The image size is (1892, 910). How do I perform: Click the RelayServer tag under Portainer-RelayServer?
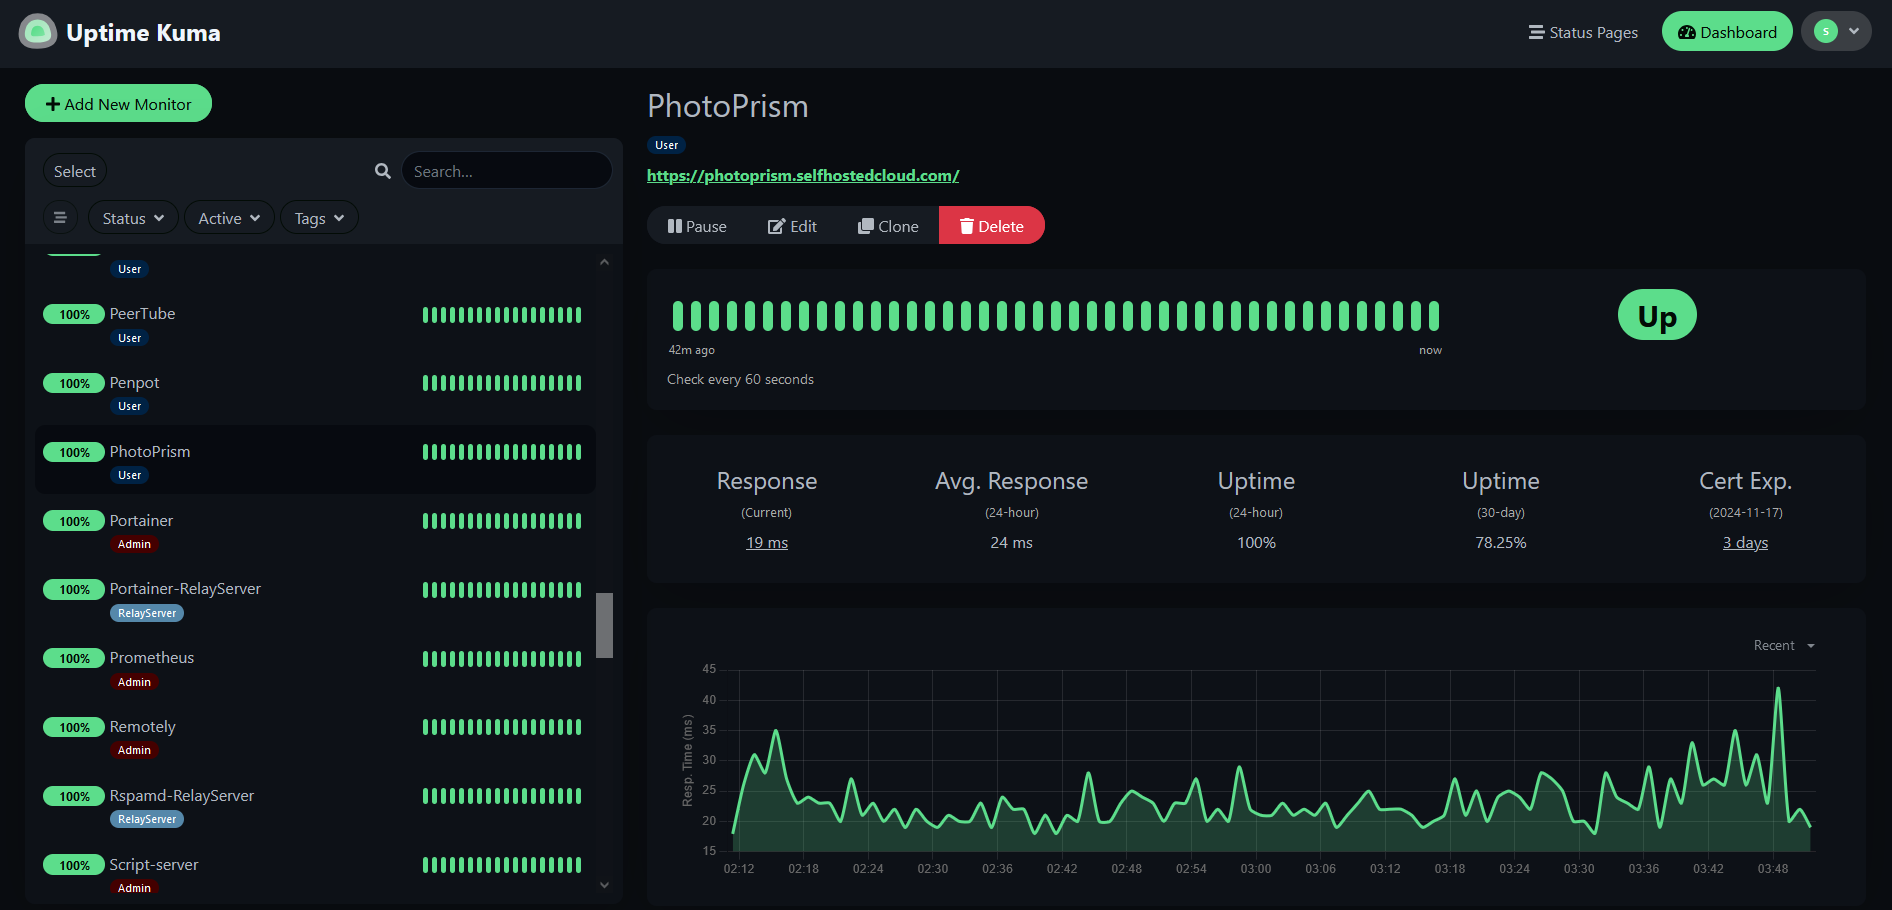coord(147,613)
